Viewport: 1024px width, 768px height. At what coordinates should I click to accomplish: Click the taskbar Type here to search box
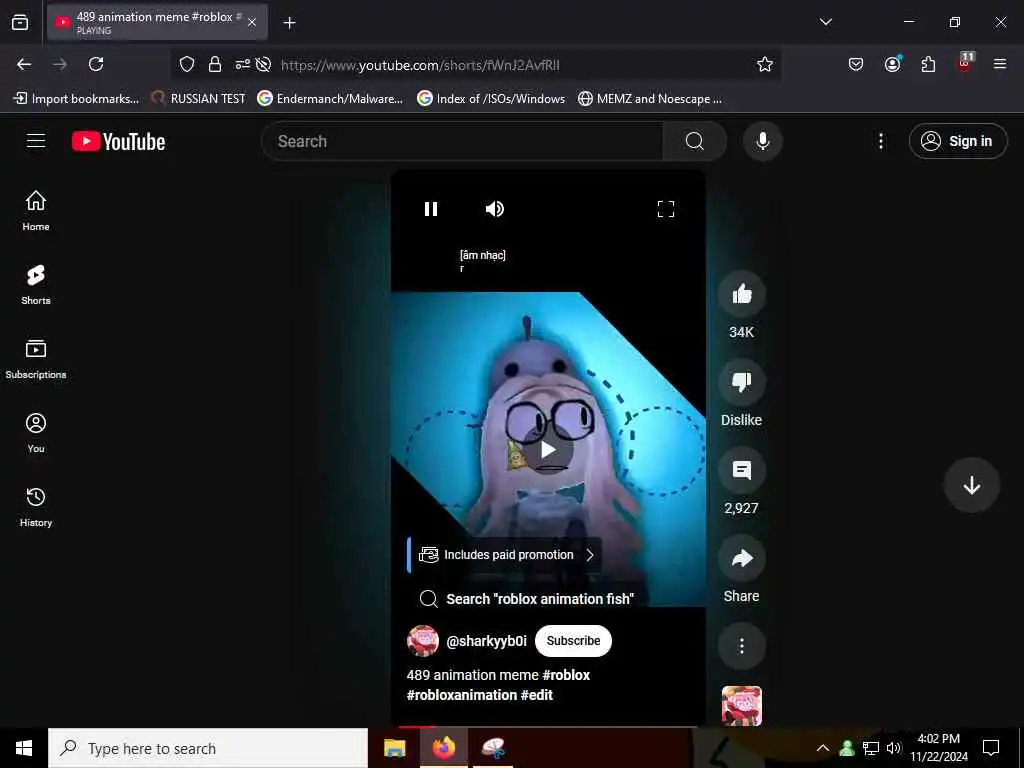pos(208,748)
